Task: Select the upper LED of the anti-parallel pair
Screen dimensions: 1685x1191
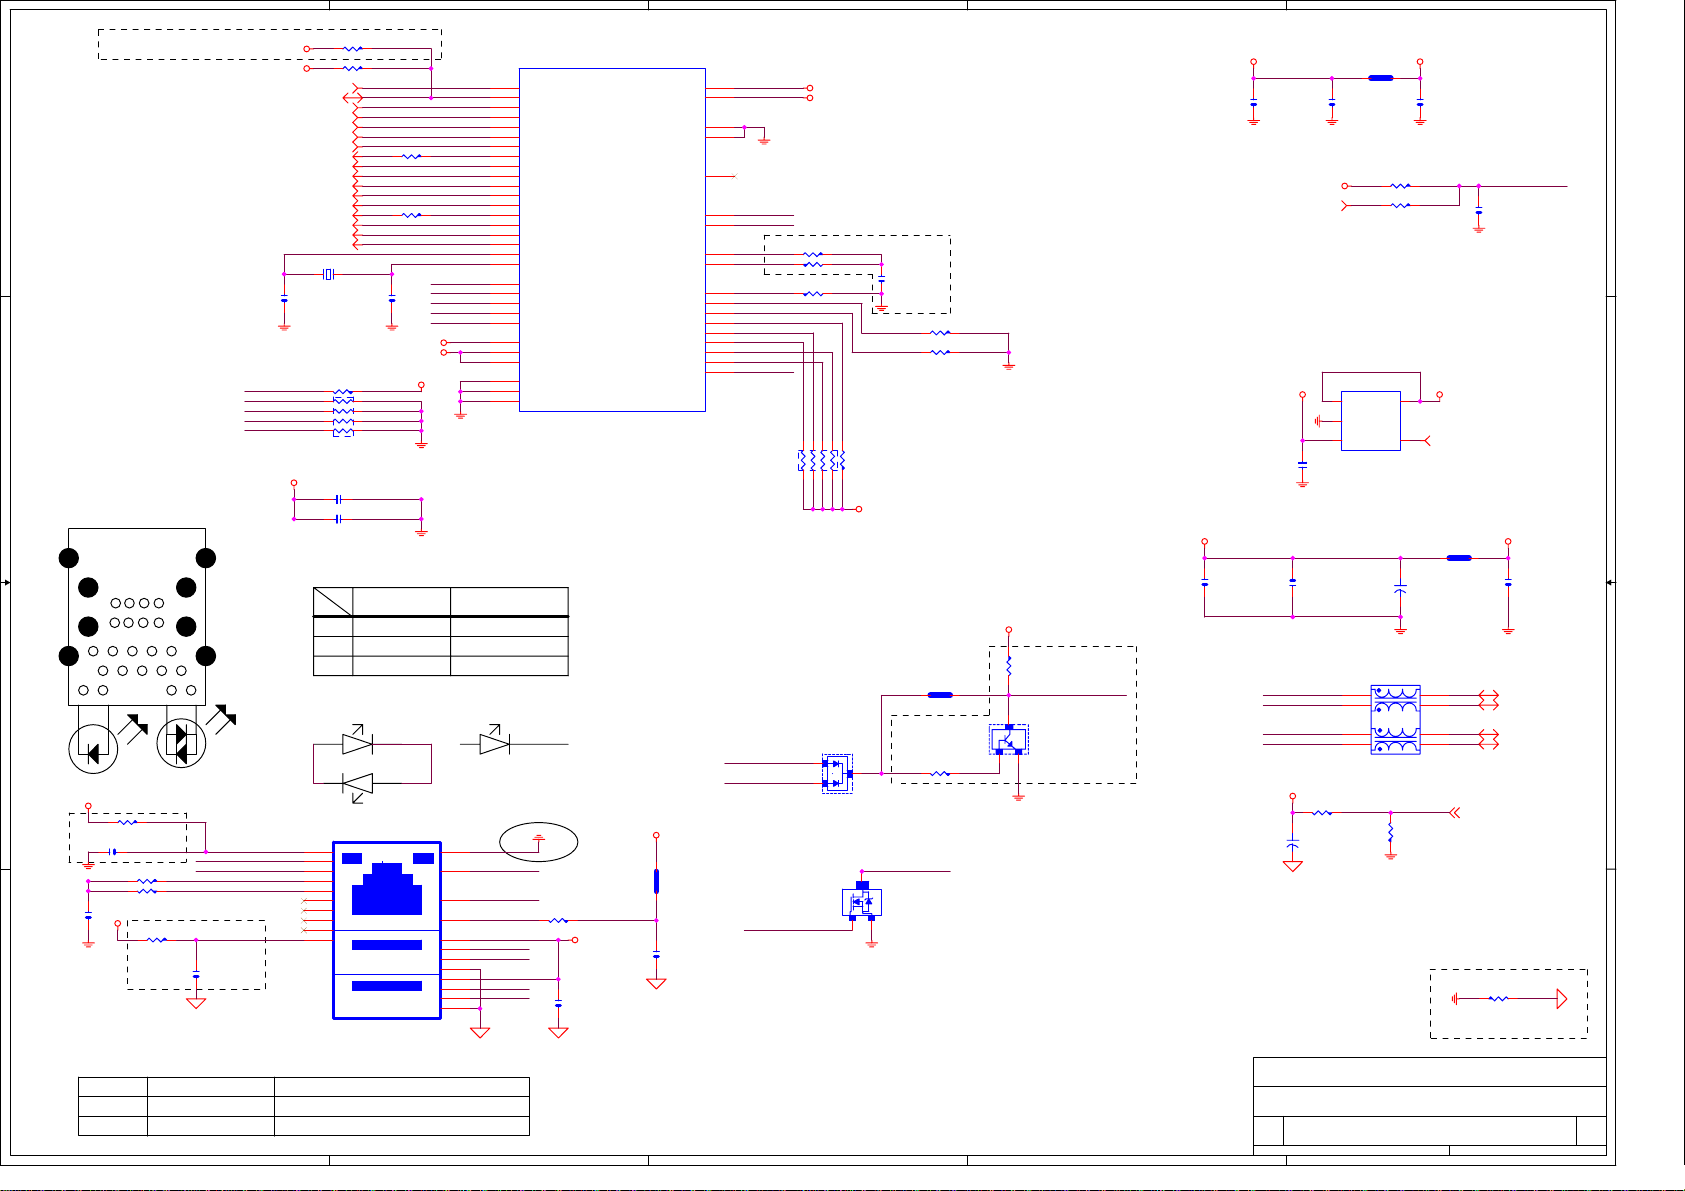Action: 358,743
